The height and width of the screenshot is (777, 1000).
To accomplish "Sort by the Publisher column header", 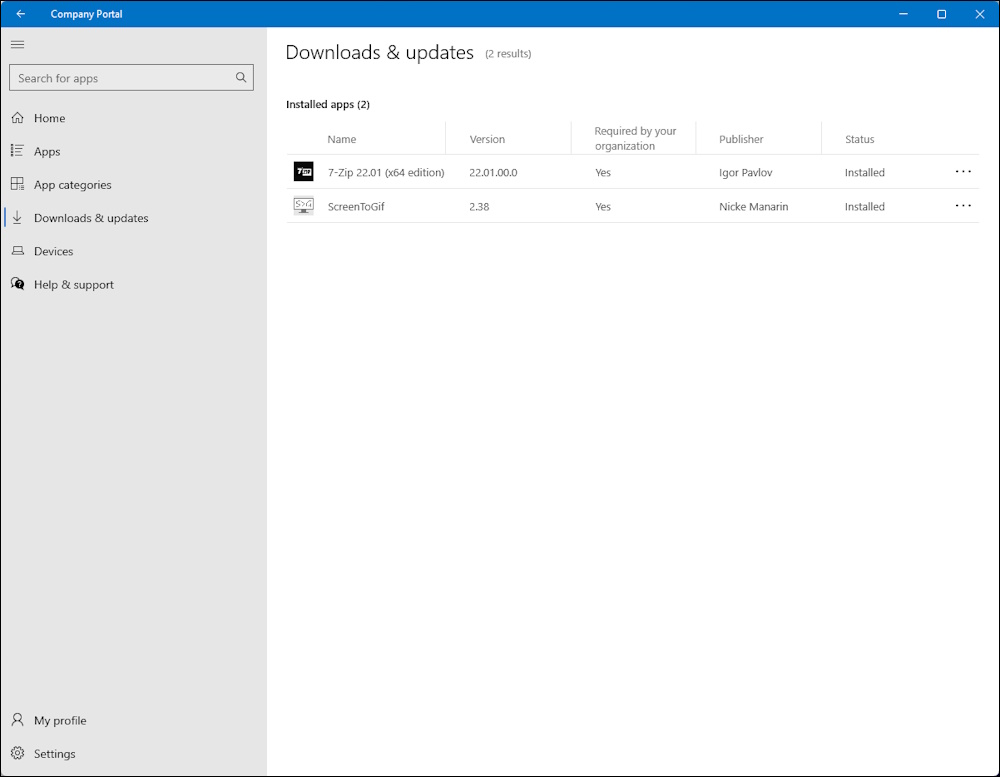I will point(741,139).
